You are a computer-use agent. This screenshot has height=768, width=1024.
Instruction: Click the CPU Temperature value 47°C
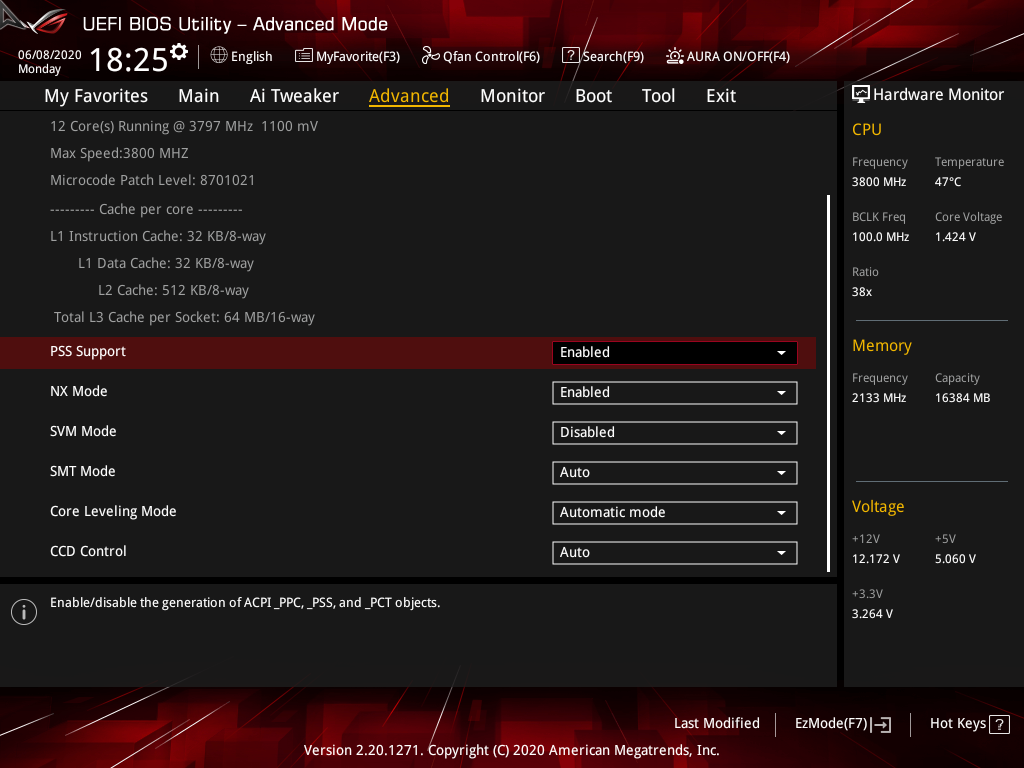[x=948, y=182]
